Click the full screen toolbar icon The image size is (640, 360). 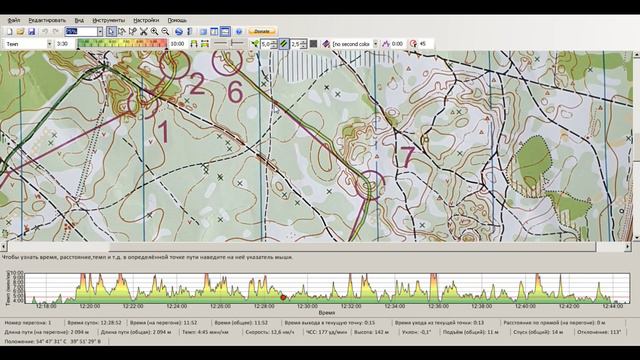point(203,31)
